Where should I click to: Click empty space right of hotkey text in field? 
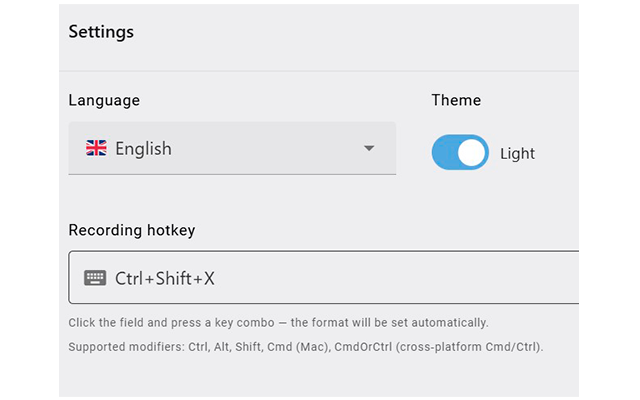(x=400, y=278)
